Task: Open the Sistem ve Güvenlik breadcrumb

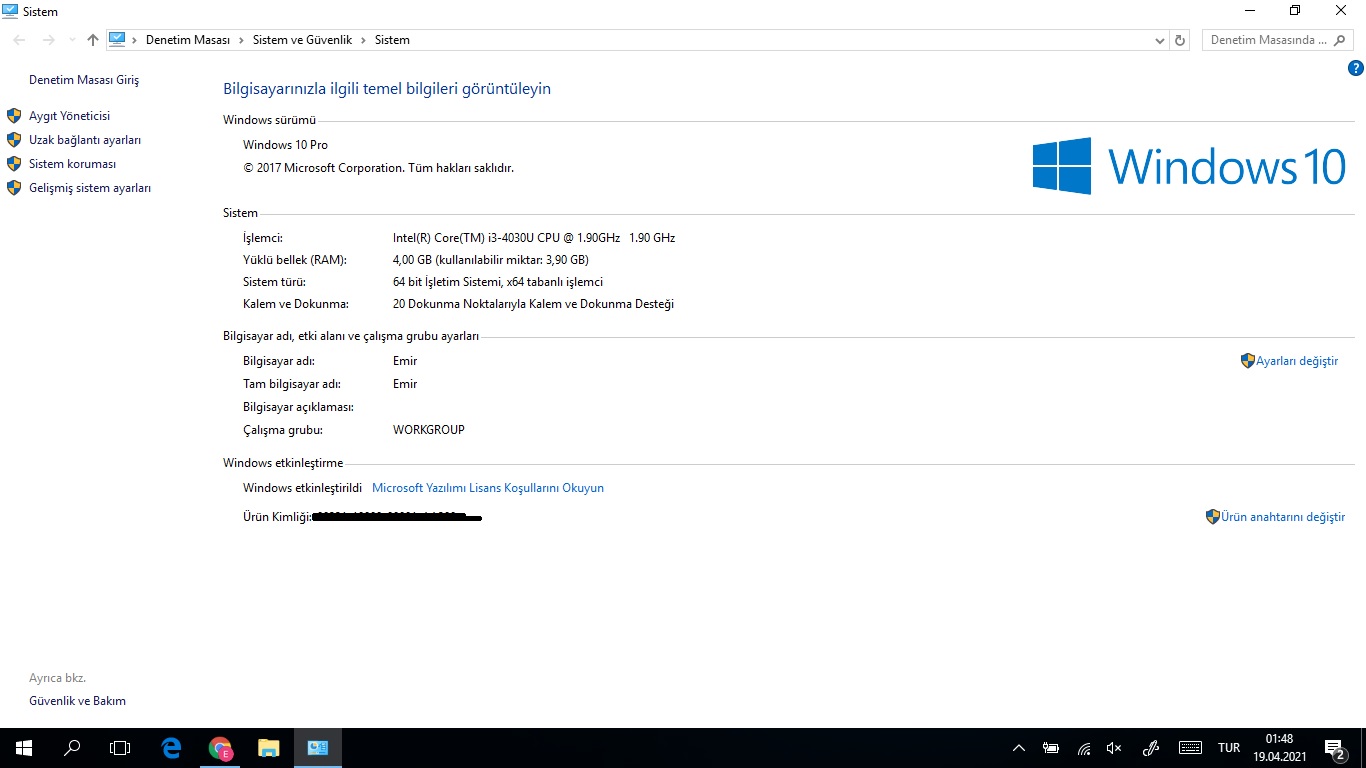Action: coord(302,40)
